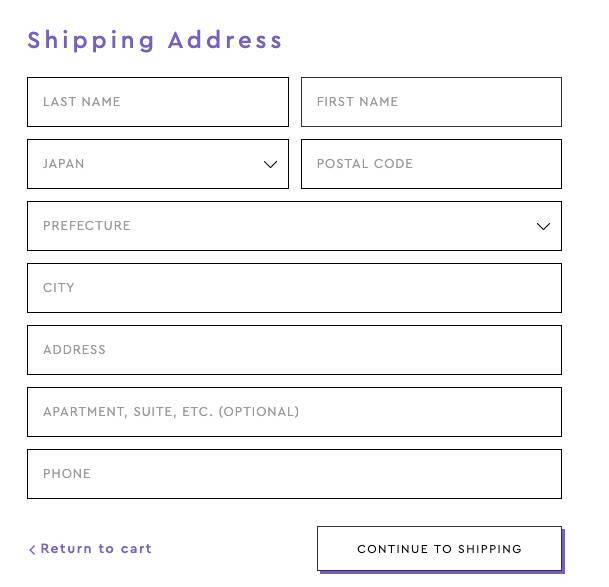Click the PREFECTURE placeholder label
Viewport: 609px width, 587px height.
pyautogui.click(x=87, y=226)
